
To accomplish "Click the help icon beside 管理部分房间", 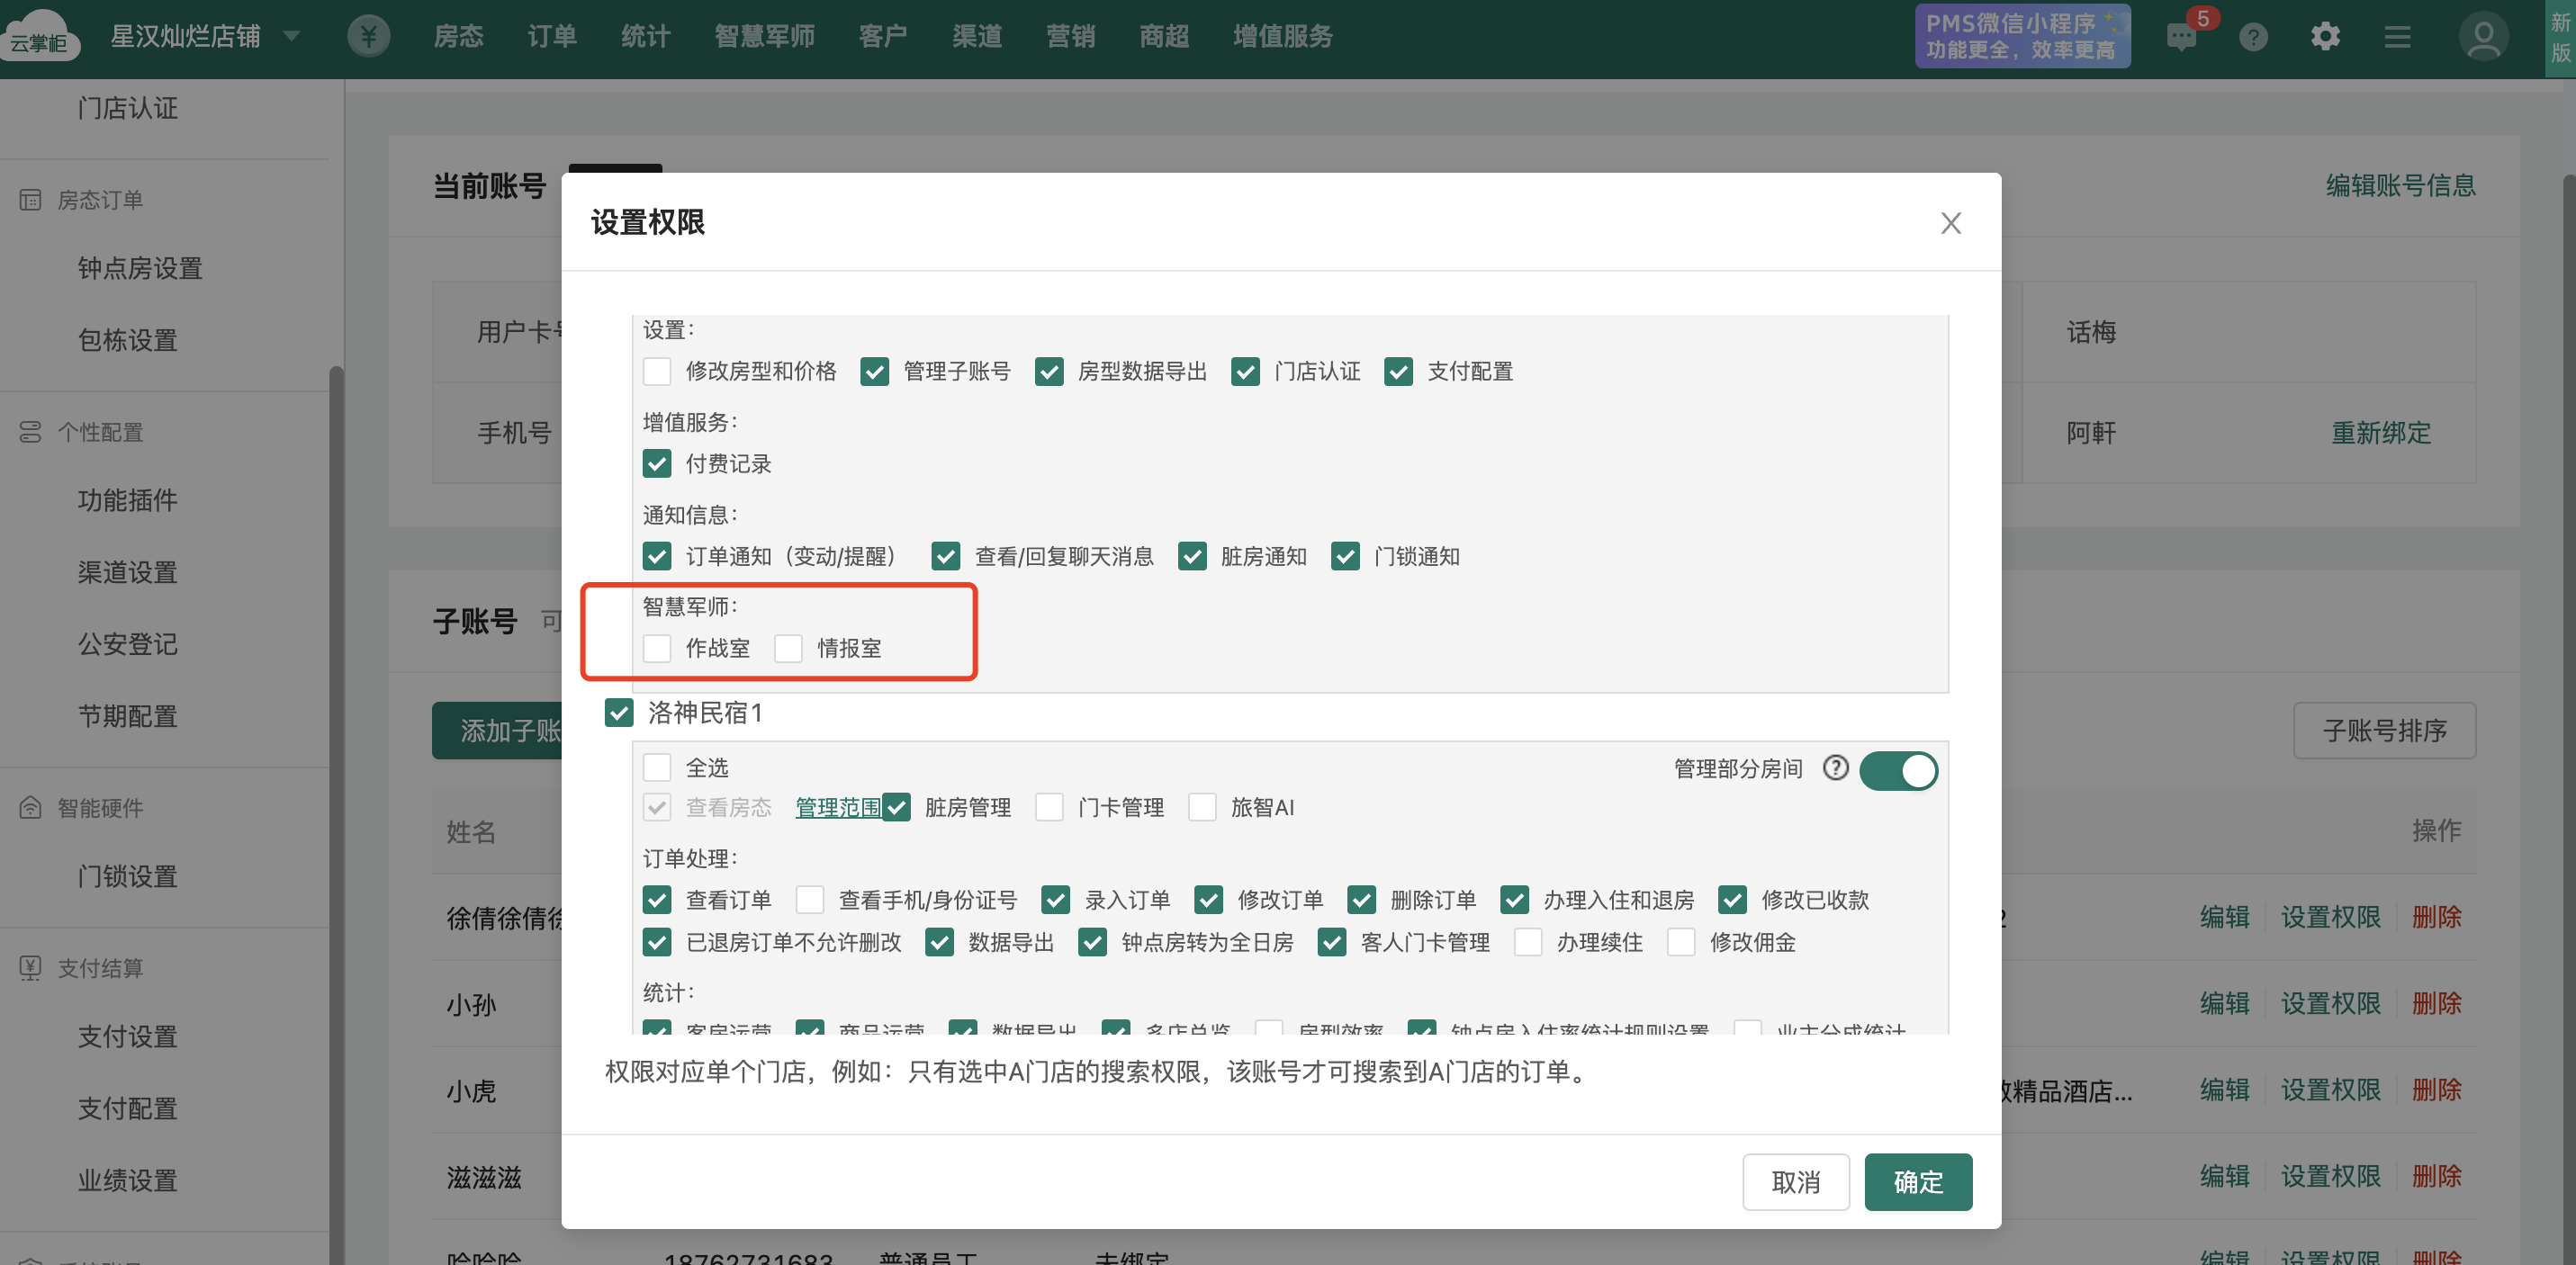I will [1835, 768].
